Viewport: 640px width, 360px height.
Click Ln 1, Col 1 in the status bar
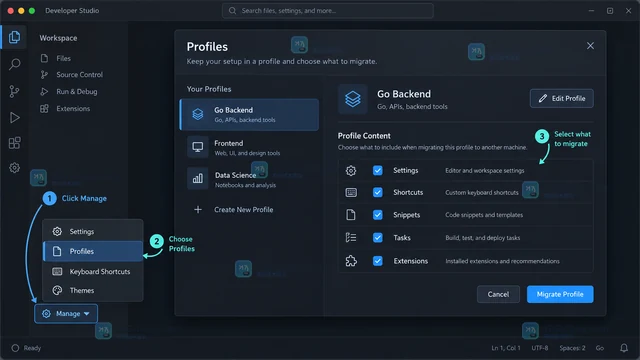click(x=506, y=348)
